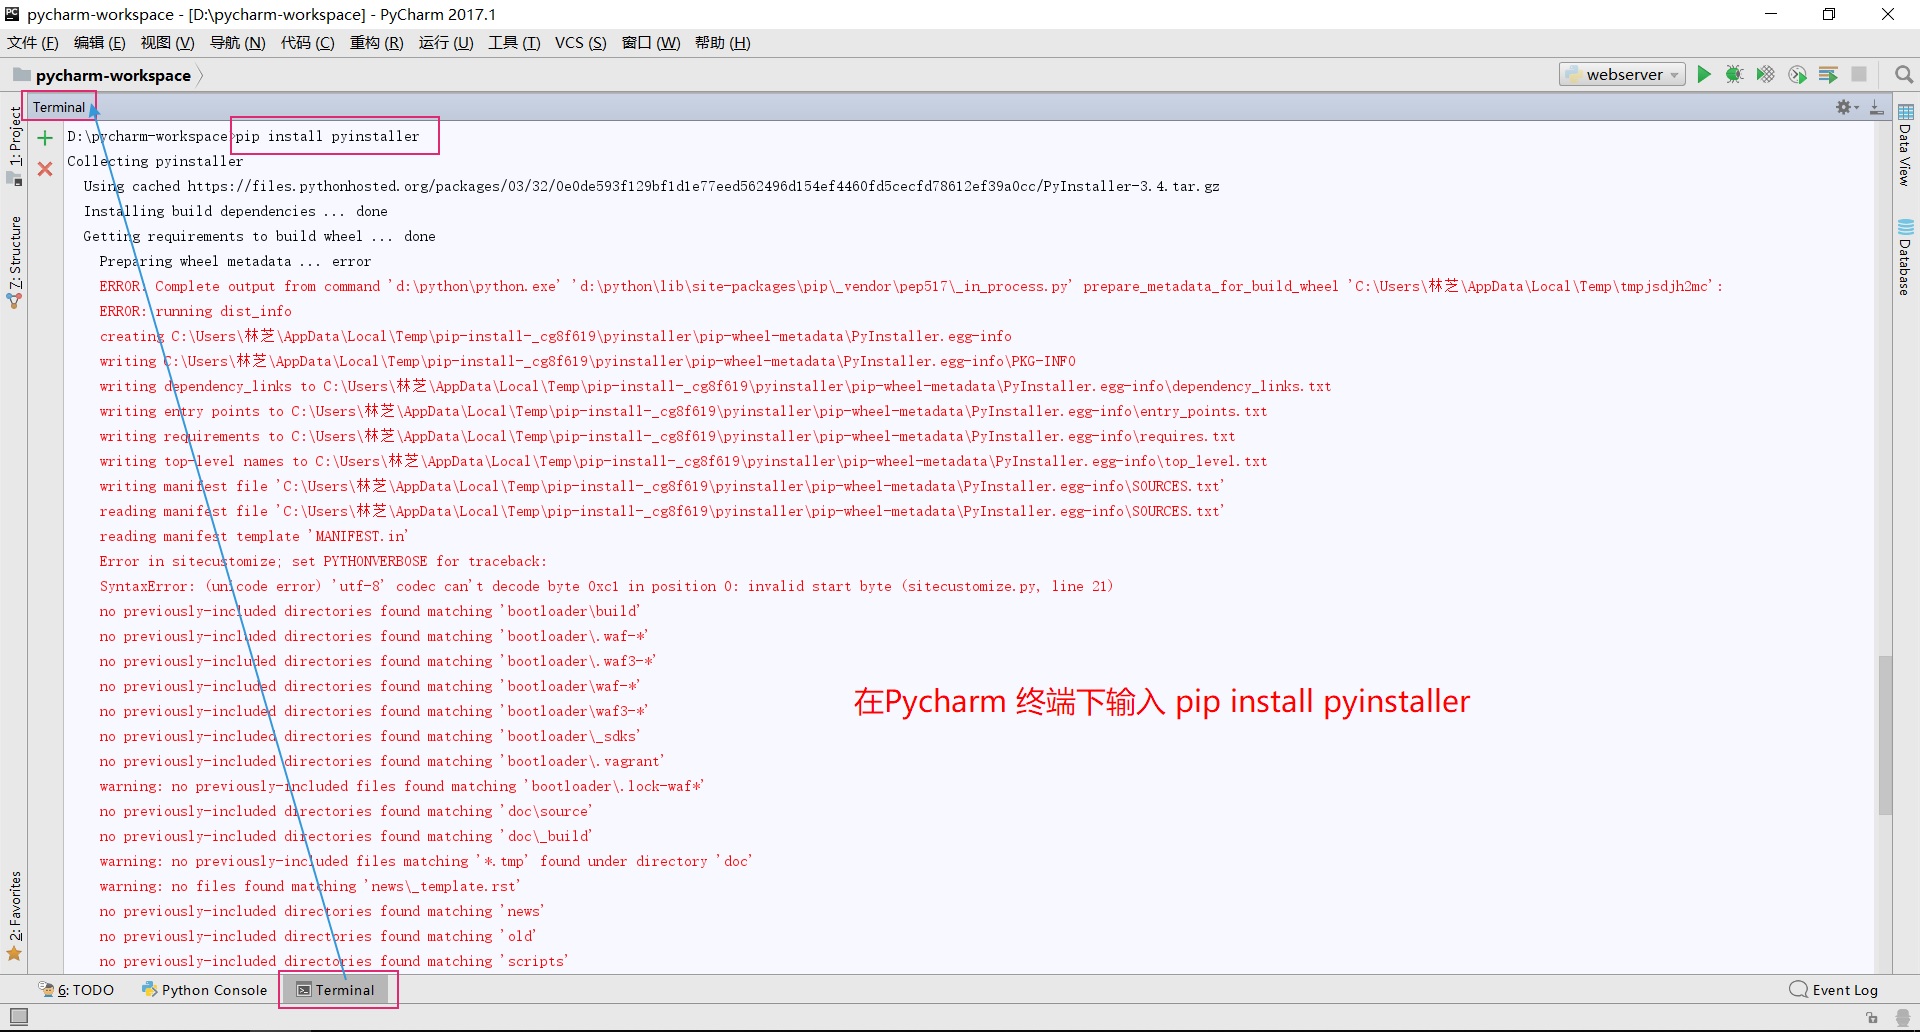Click the profile webserver icon
The width and height of the screenshot is (1920, 1032).
1797,74
